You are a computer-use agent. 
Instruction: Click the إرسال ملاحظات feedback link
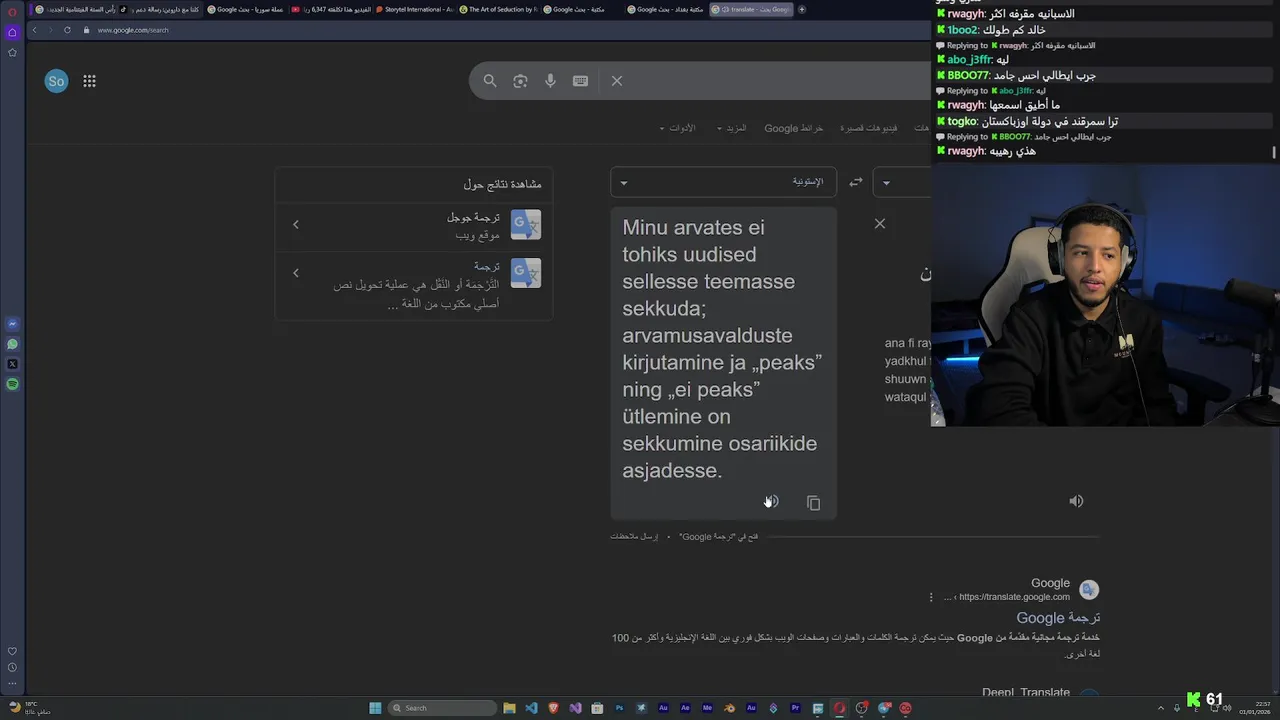click(634, 537)
